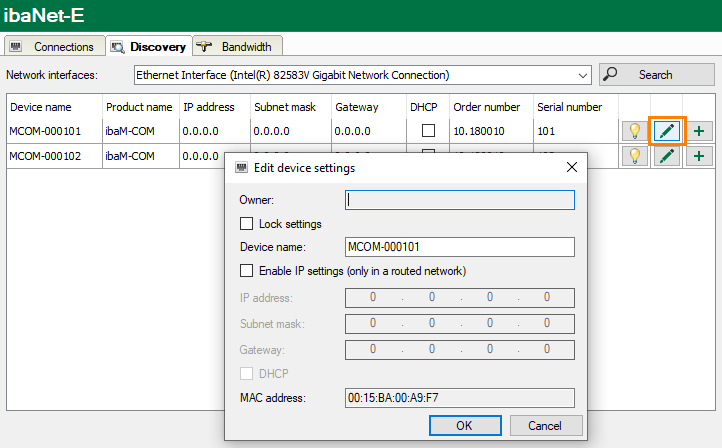Click the light bulb icon for MCOM-000102
The image size is (722, 448).
[x=634, y=156]
